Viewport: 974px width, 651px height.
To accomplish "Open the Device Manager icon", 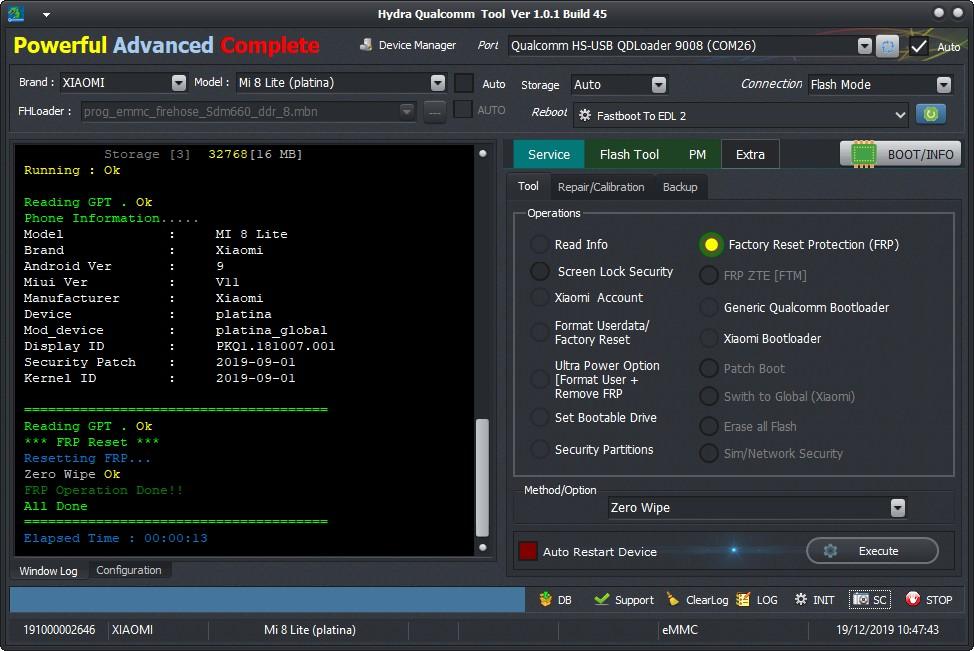I will tap(366, 45).
